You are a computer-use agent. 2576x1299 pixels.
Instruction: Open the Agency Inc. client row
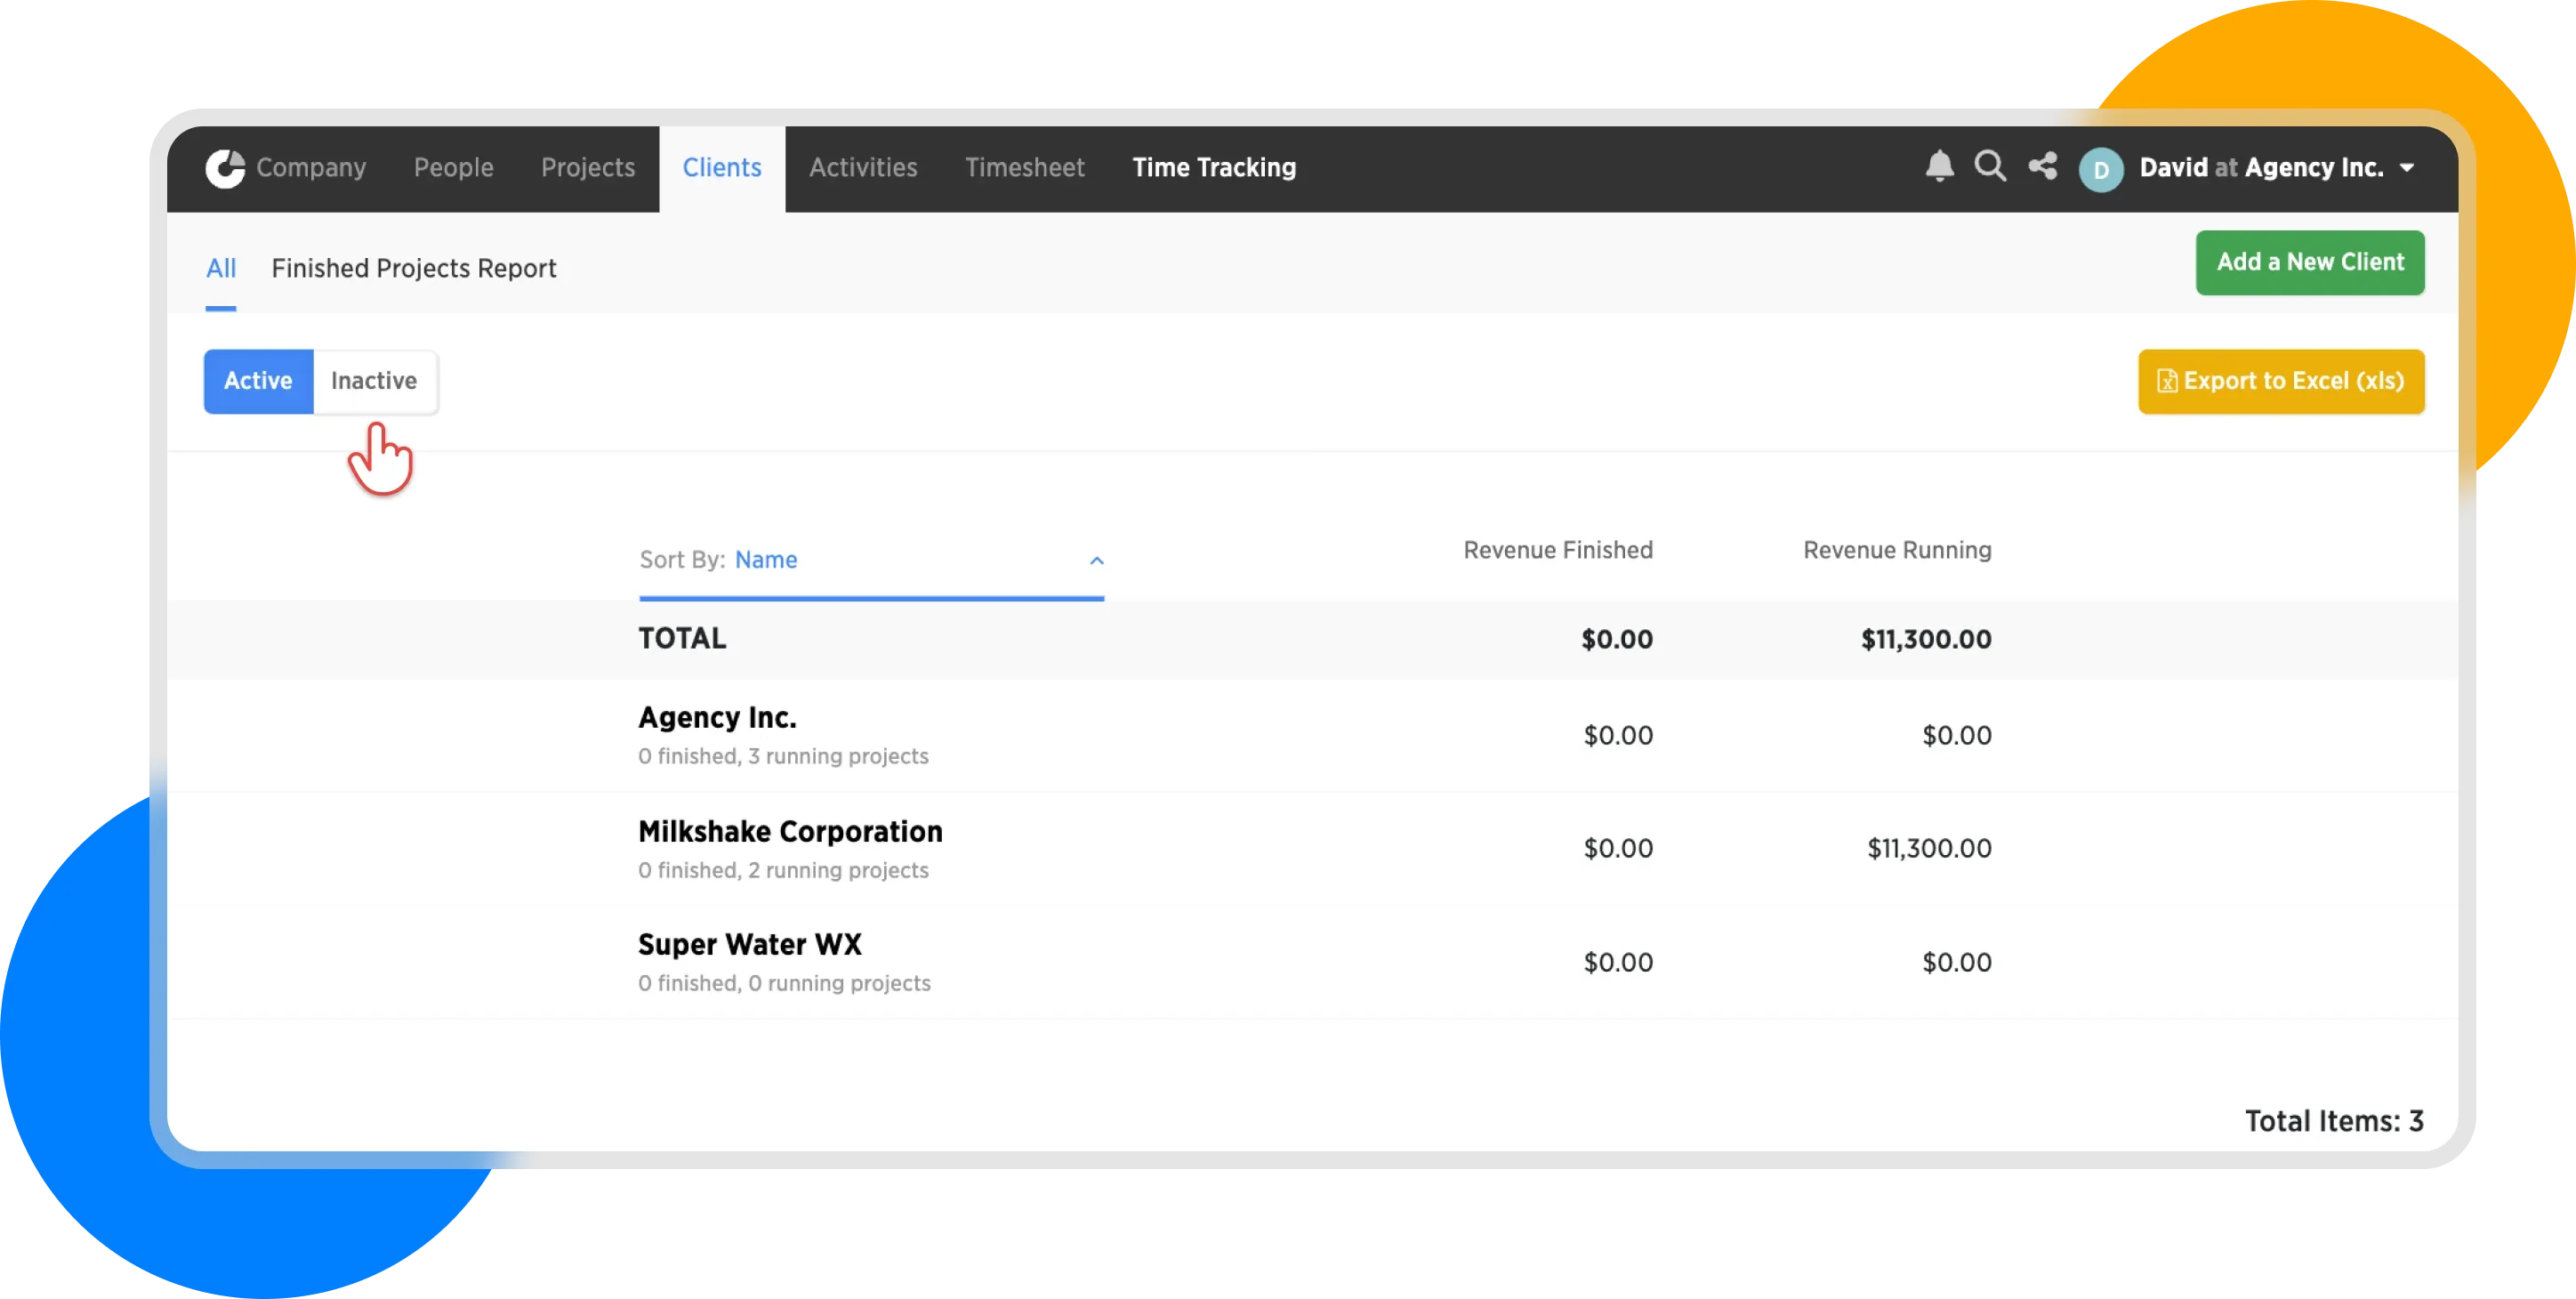(x=717, y=718)
